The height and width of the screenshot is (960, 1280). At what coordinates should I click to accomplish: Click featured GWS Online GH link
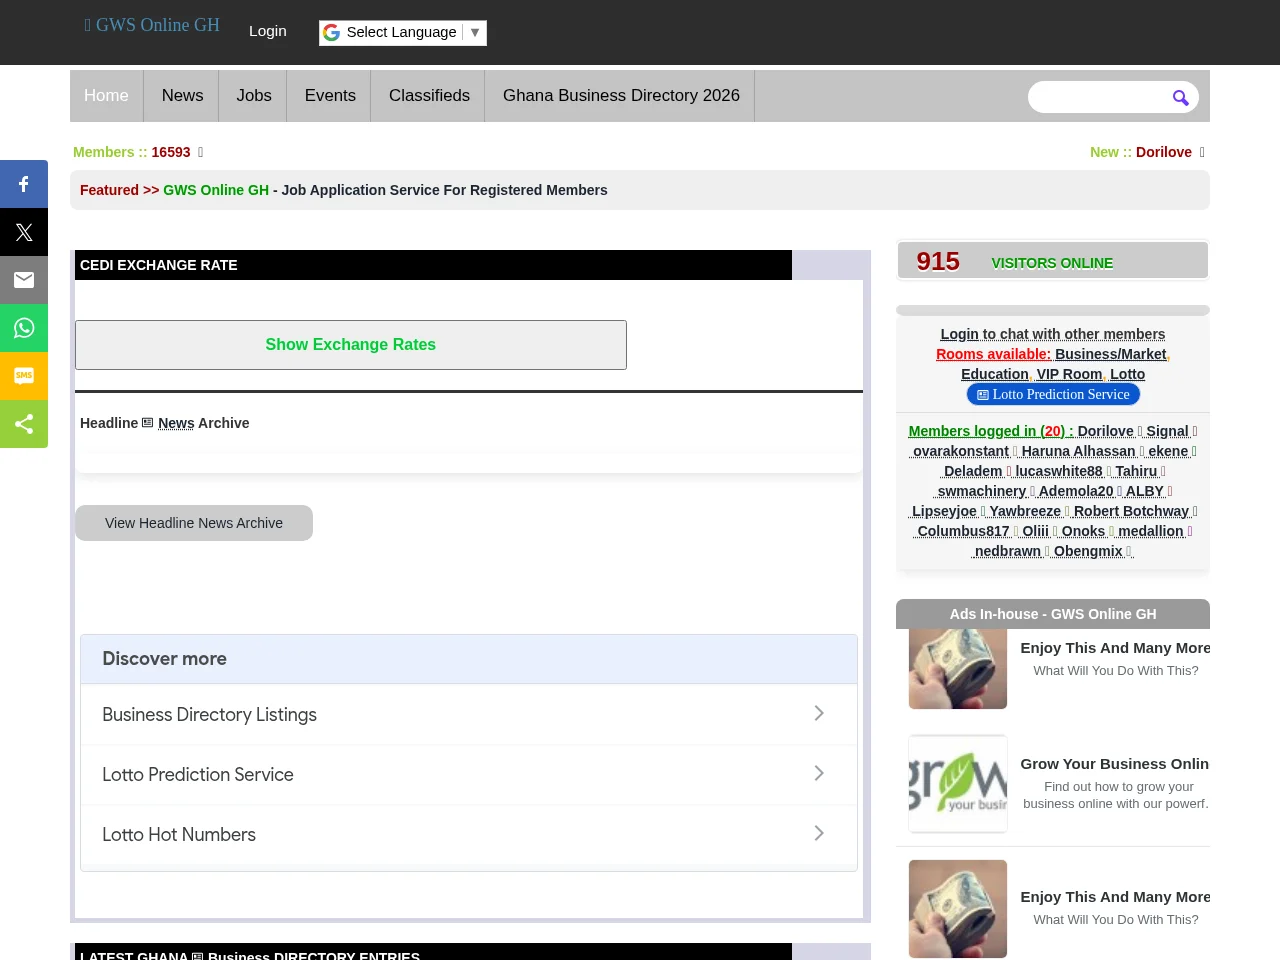pyautogui.click(x=216, y=190)
